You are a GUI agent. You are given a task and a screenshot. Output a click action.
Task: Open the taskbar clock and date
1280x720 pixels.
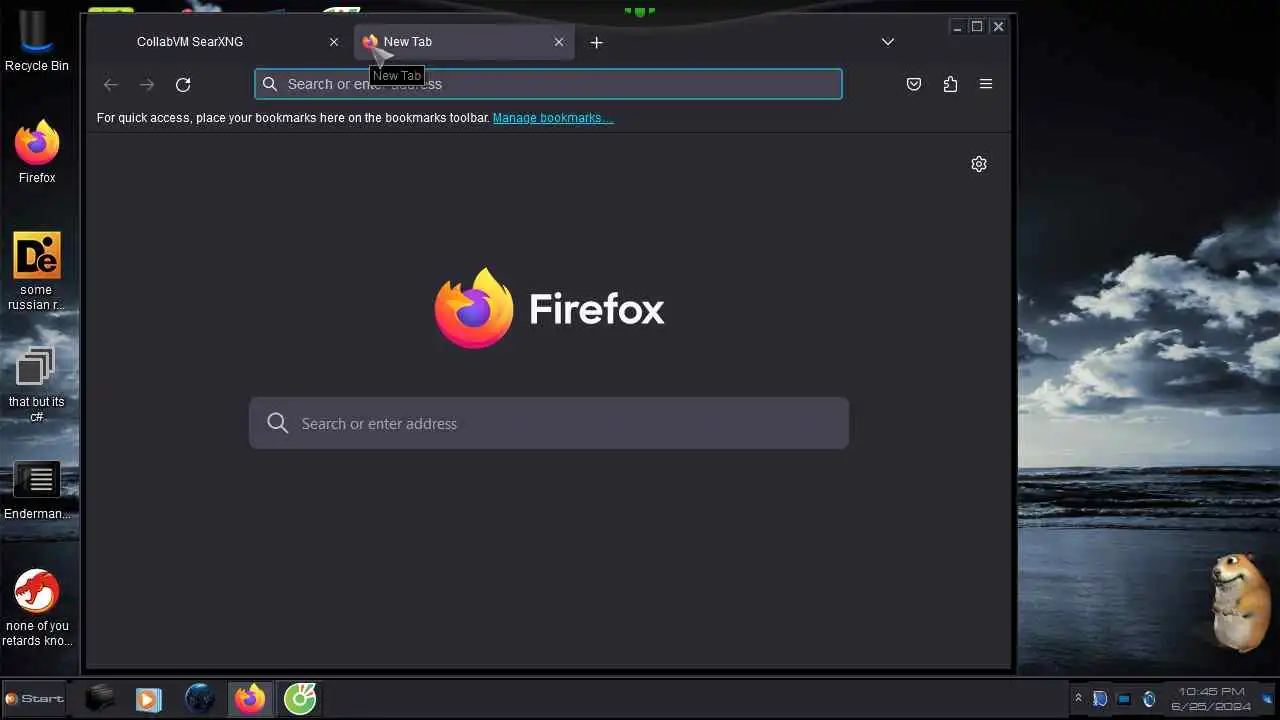coord(1212,699)
